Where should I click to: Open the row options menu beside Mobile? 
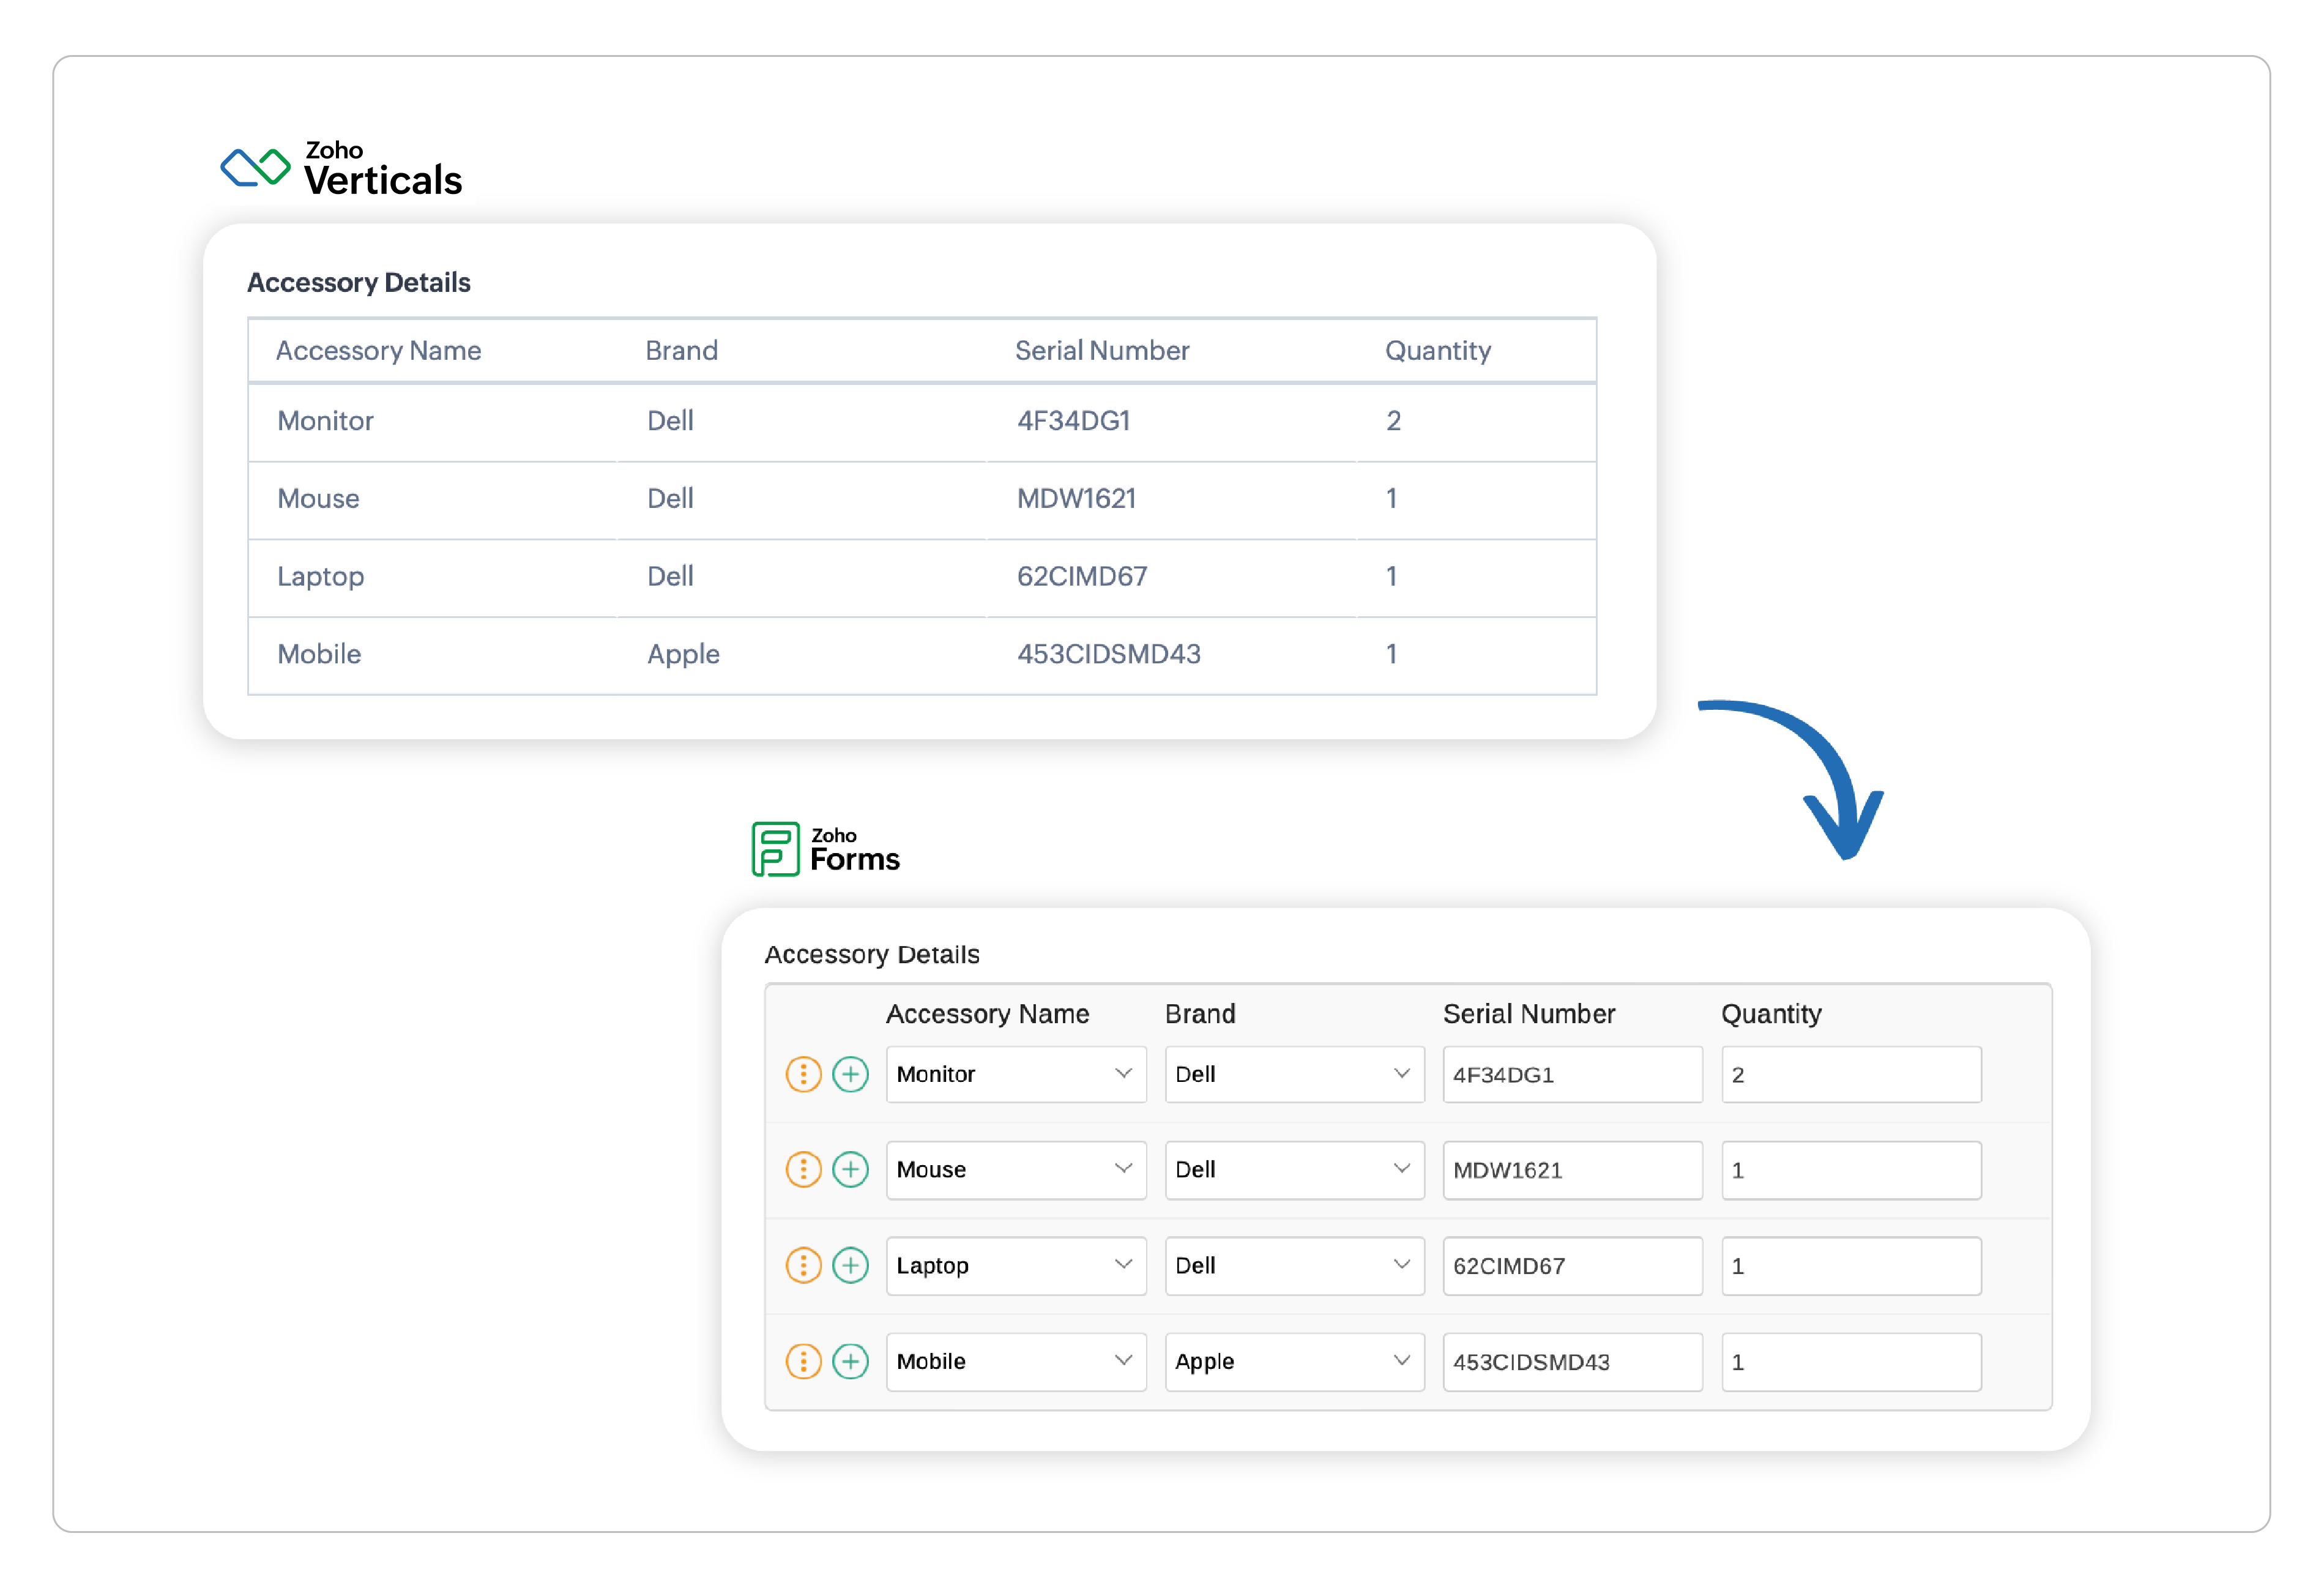803,1361
